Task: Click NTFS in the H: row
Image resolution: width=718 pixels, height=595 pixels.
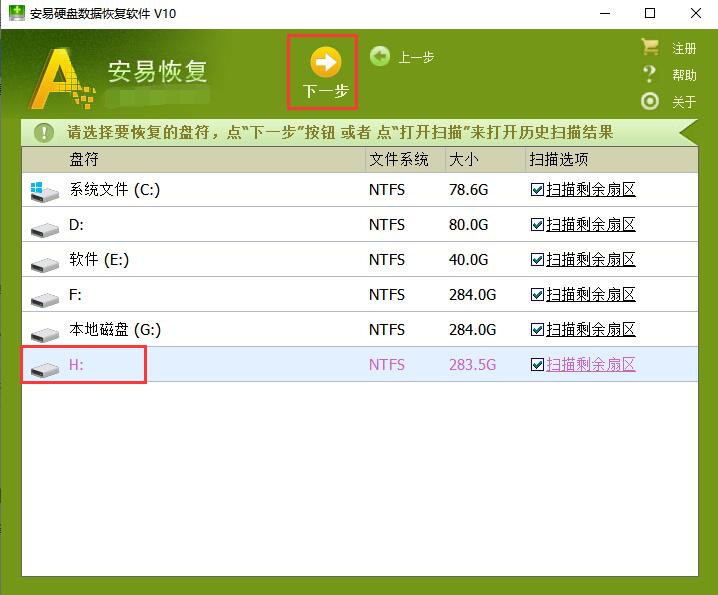Action: [387, 365]
